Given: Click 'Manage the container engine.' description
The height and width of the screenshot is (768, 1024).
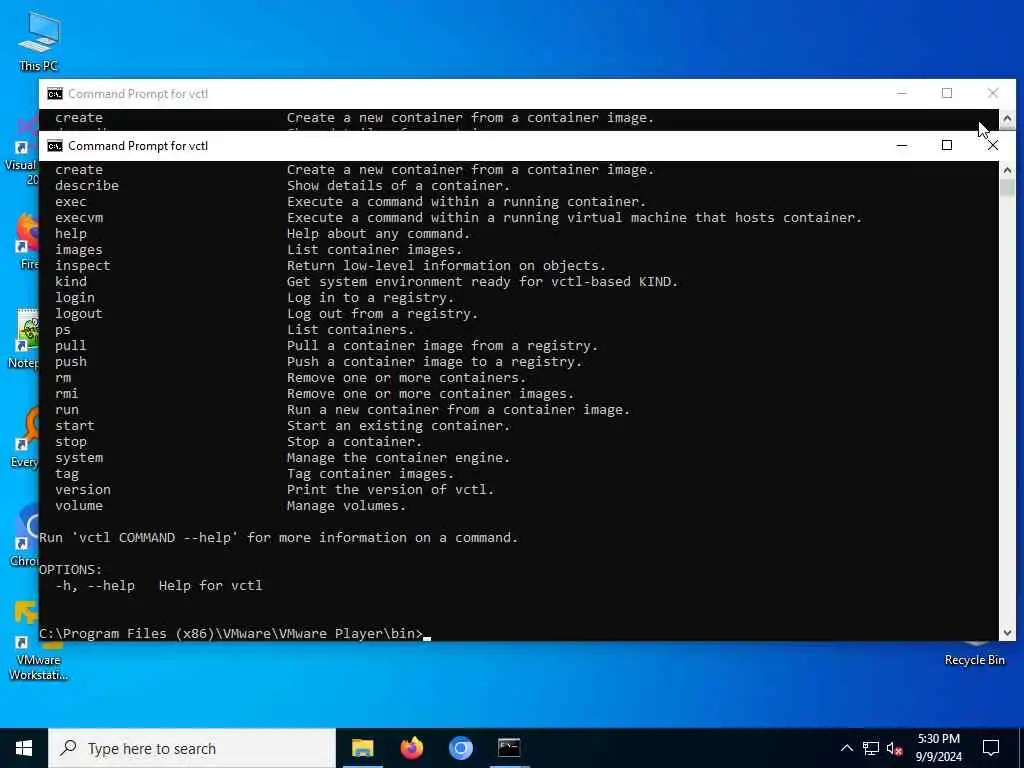Looking at the screenshot, I should pos(398,458).
